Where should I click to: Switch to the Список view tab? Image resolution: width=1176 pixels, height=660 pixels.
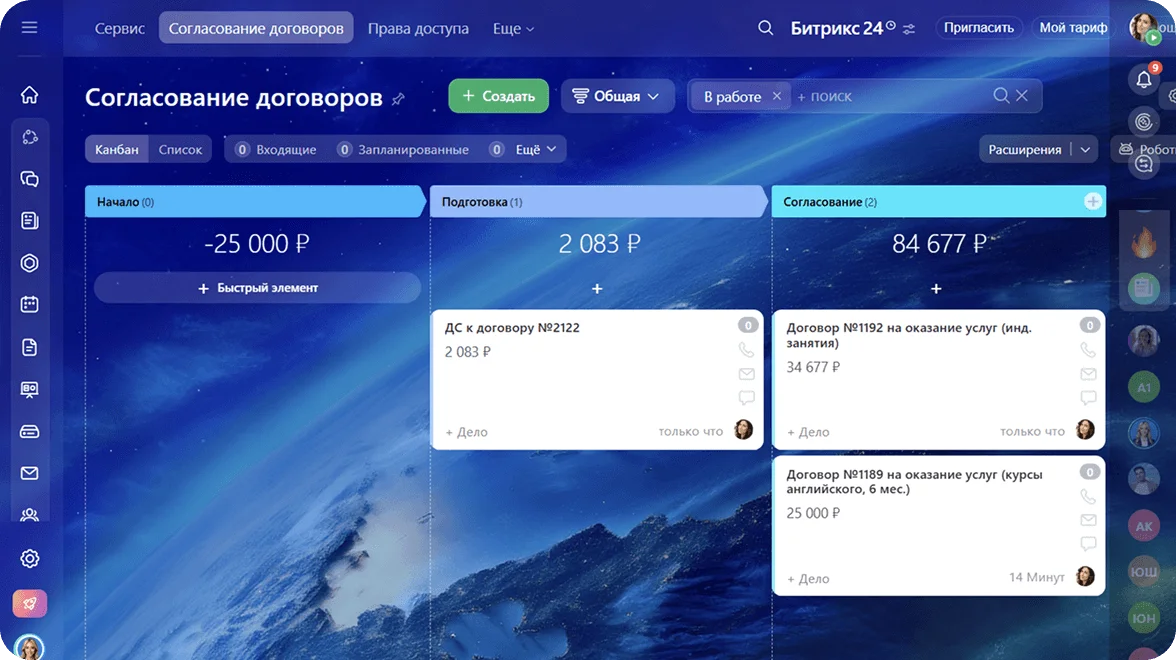pos(180,148)
